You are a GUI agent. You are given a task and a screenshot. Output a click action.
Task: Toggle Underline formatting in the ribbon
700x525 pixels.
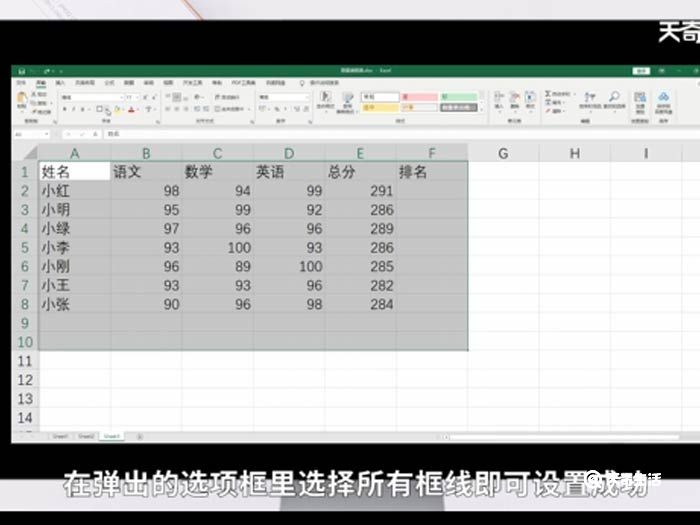[83, 109]
